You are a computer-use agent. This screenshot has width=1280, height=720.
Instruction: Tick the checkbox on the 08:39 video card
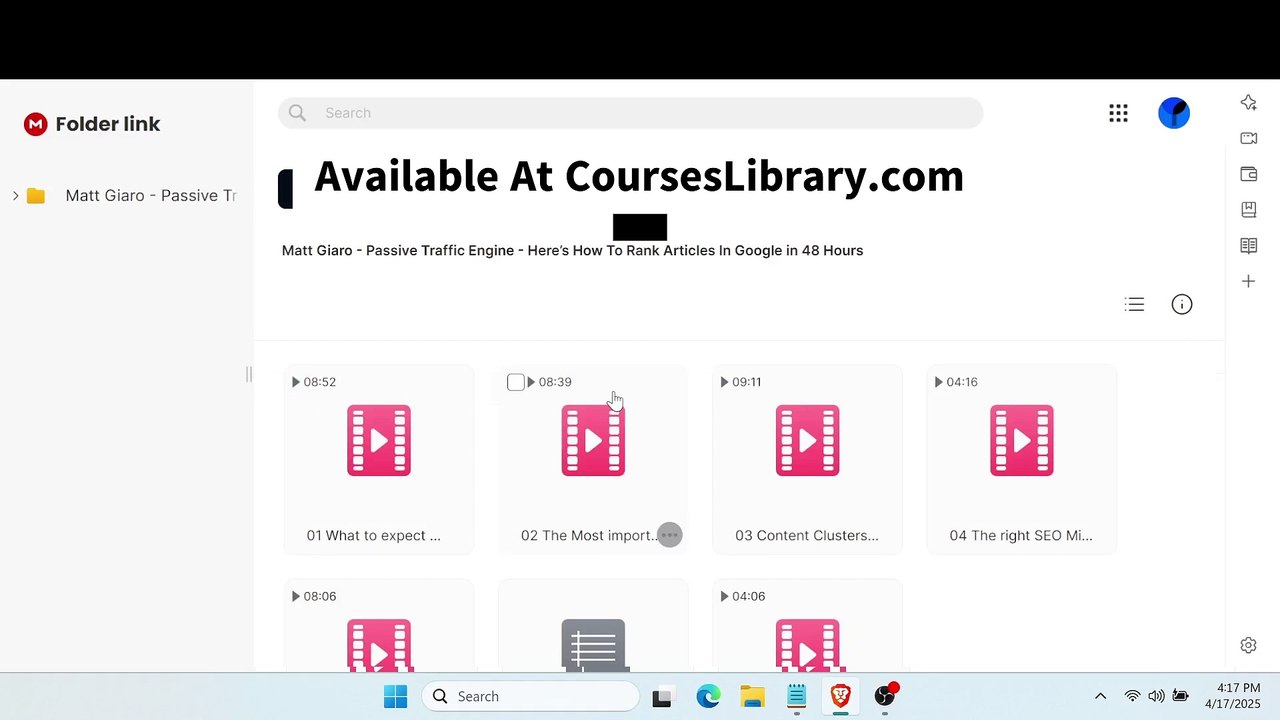tap(515, 382)
